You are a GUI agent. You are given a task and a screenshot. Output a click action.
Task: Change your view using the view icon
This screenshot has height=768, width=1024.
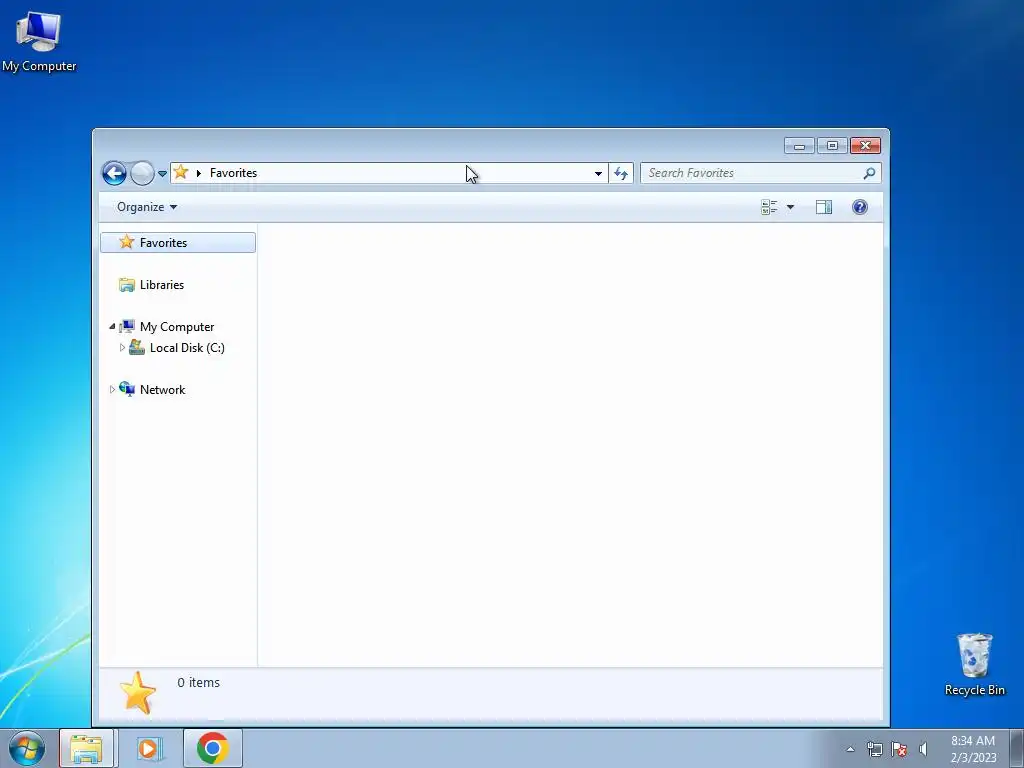[769, 207]
